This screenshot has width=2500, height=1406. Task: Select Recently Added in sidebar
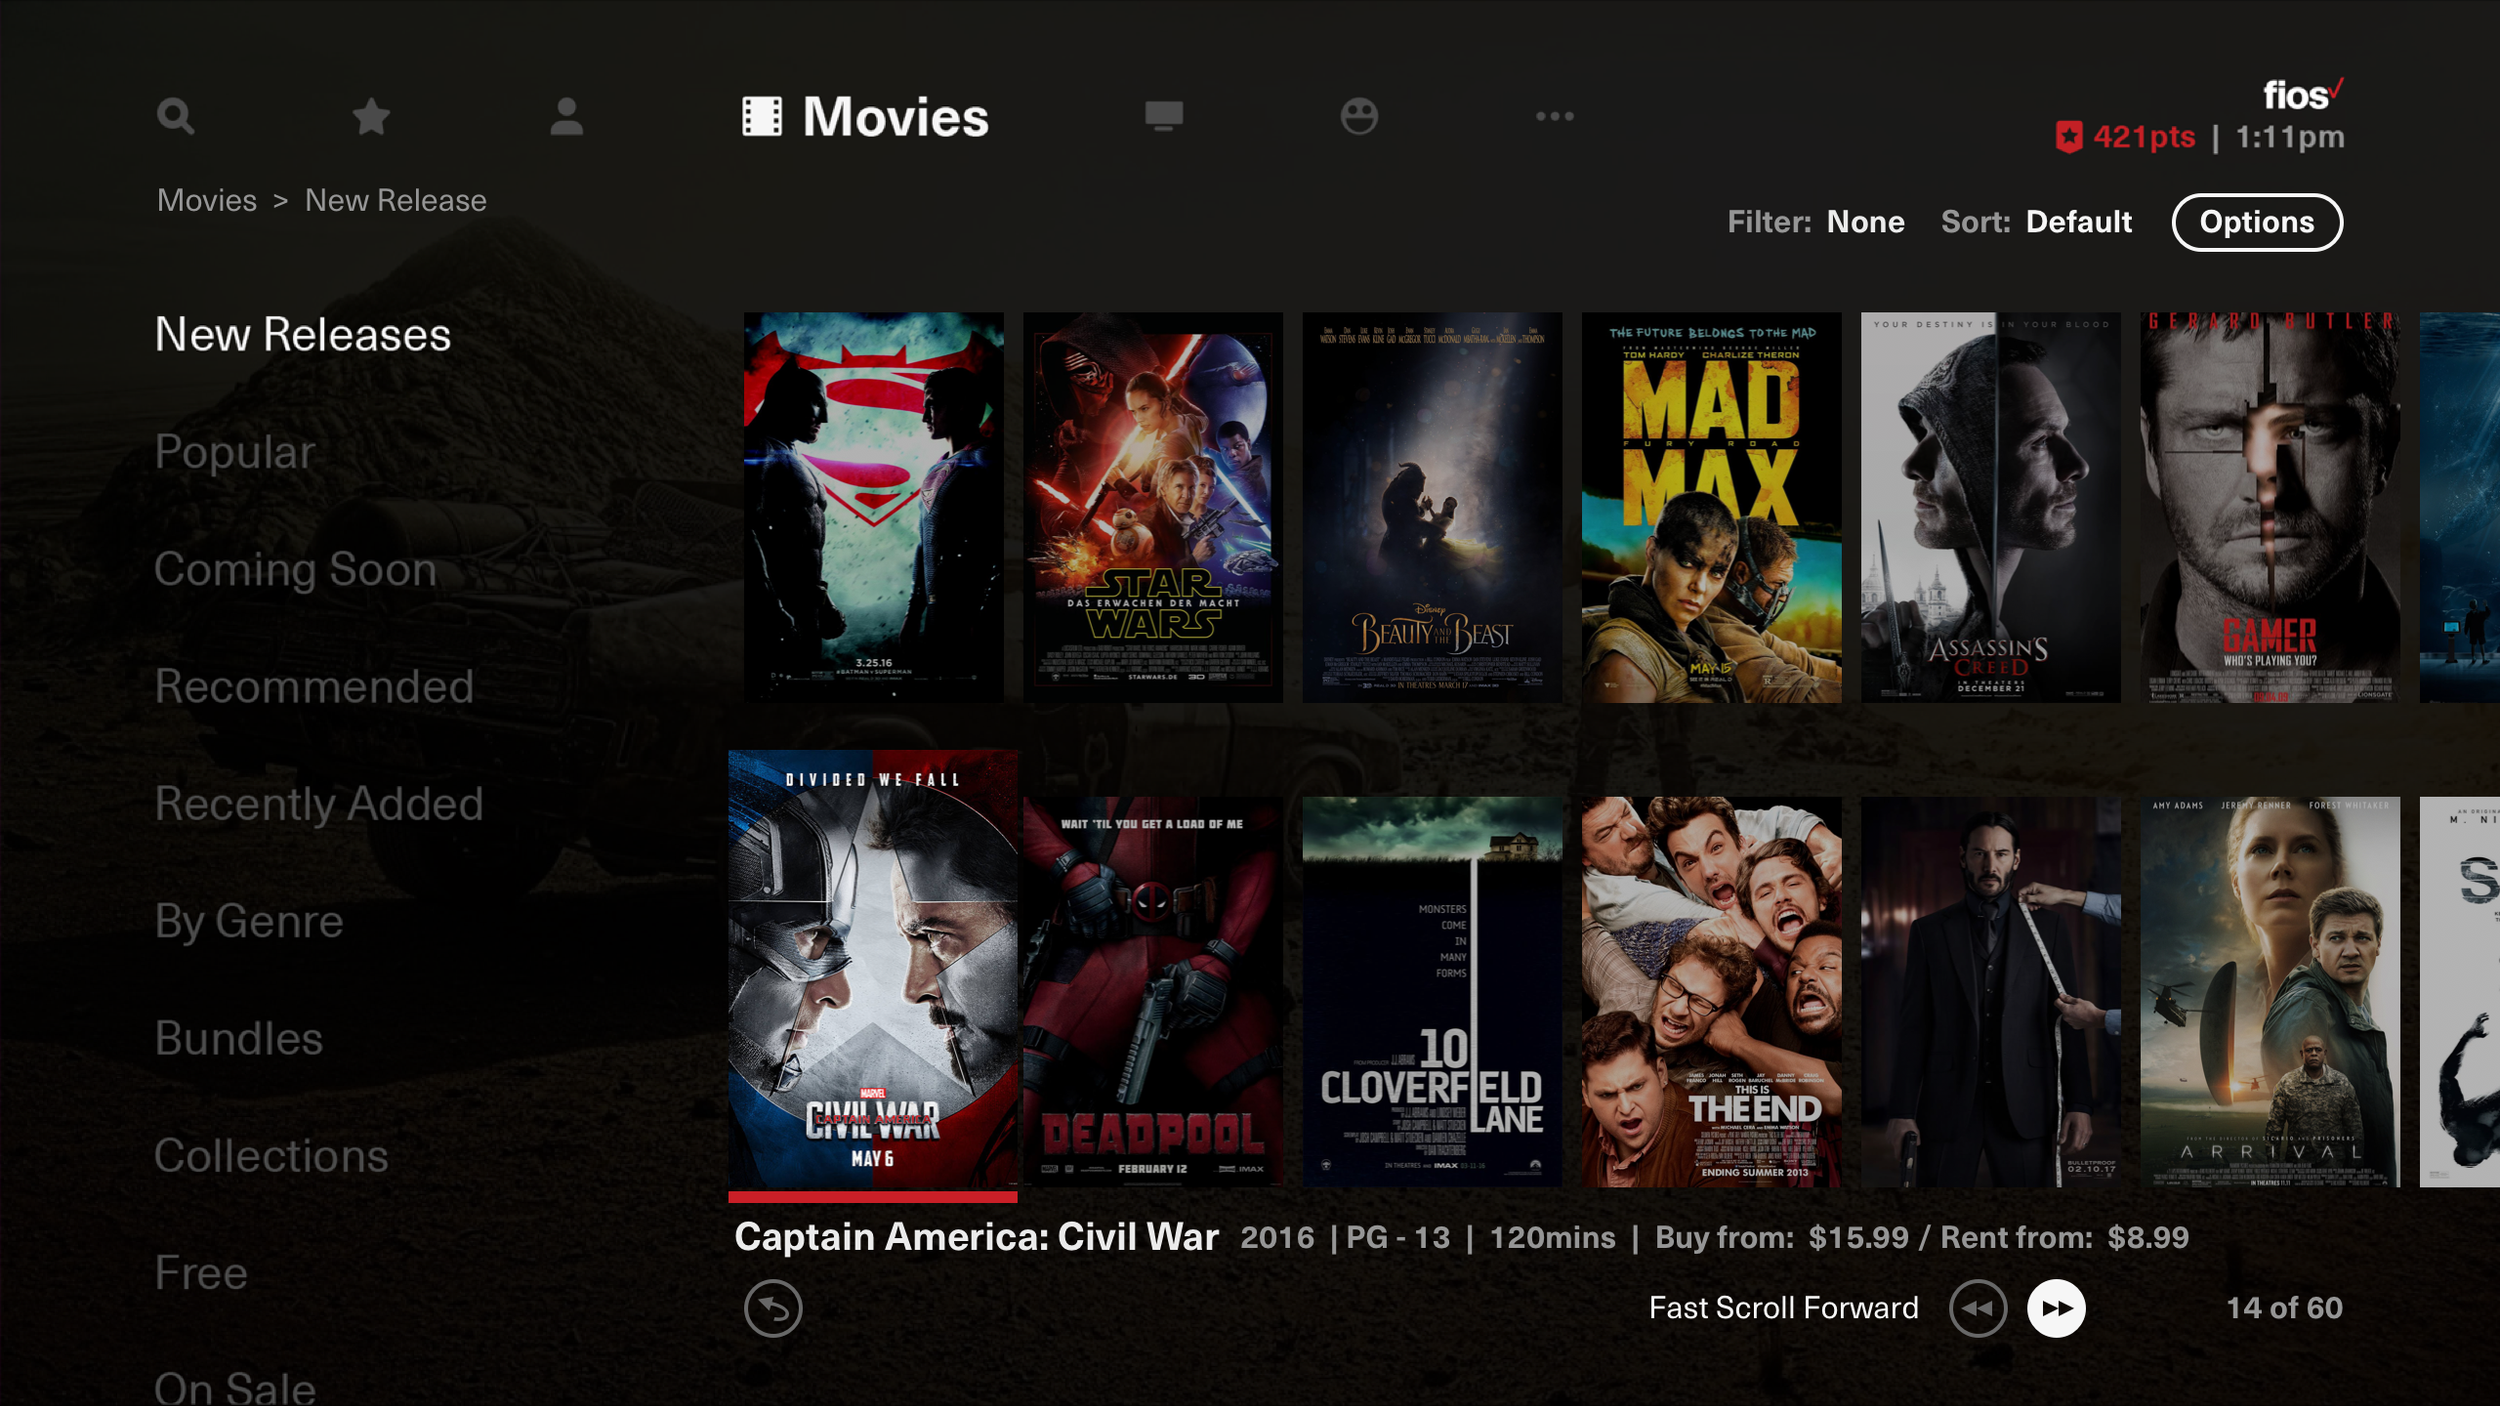(x=319, y=804)
